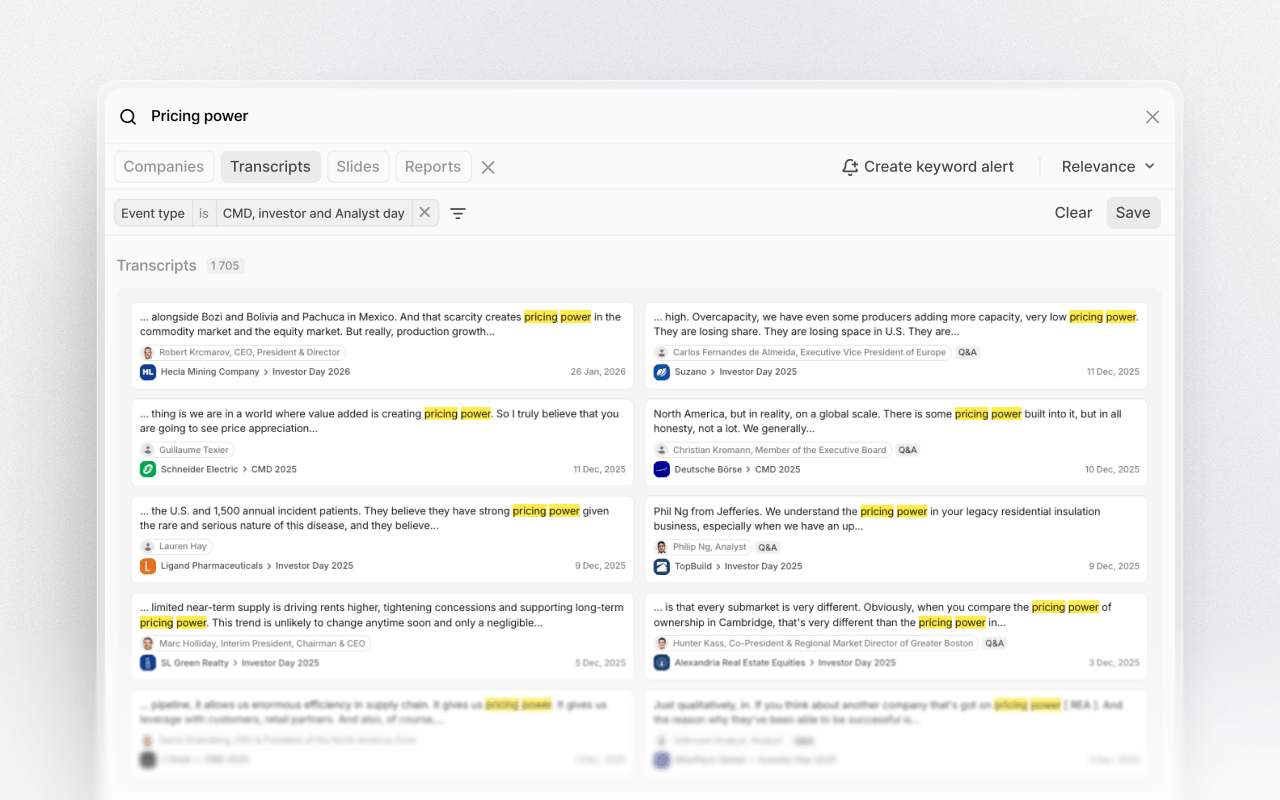Click the Suzano company logo
This screenshot has height=800, width=1280.
click(662, 372)
